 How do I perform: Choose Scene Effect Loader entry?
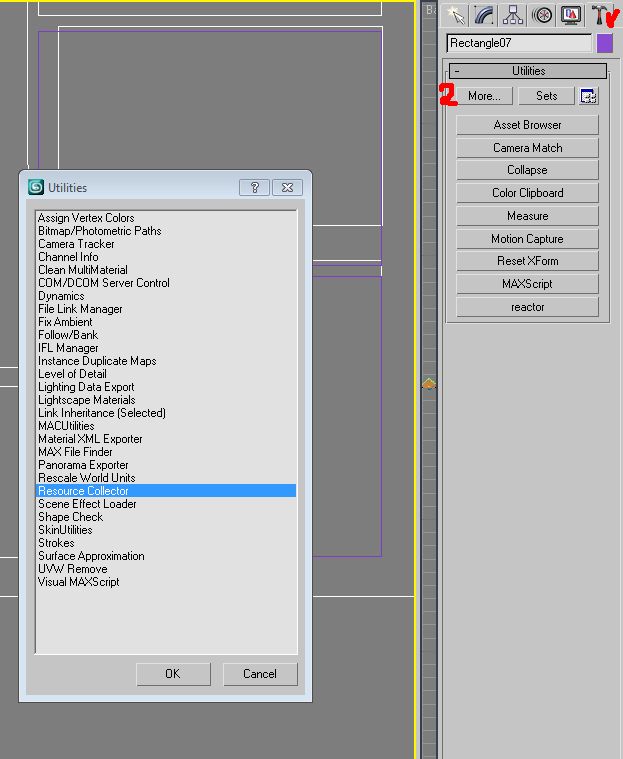tap(166, 504)
